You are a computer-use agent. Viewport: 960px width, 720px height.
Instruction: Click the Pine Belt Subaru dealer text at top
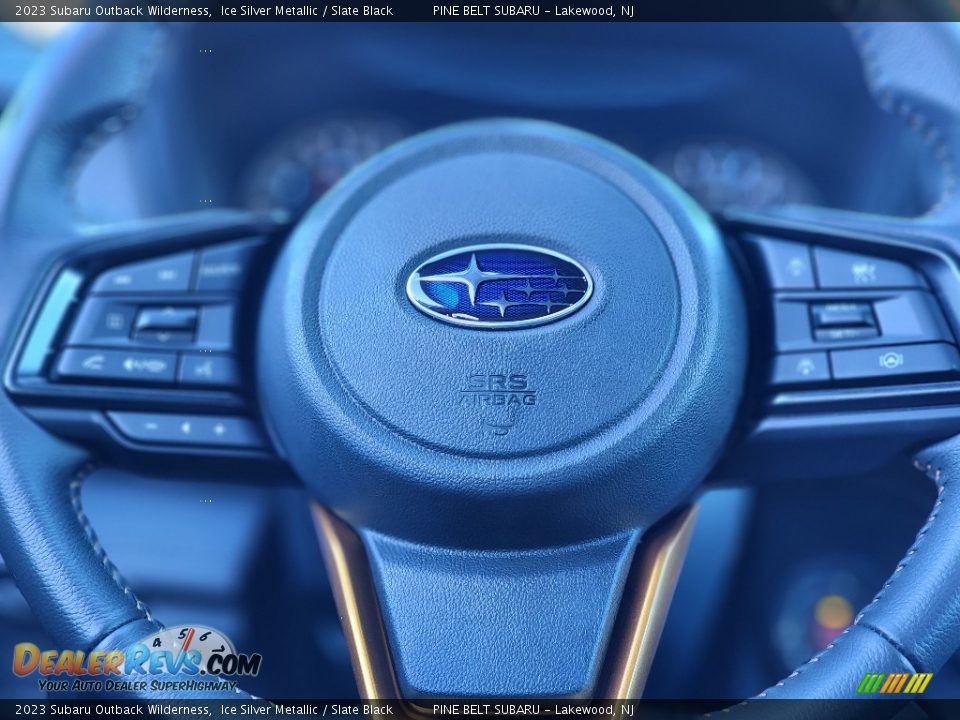[x=533, y=11]
